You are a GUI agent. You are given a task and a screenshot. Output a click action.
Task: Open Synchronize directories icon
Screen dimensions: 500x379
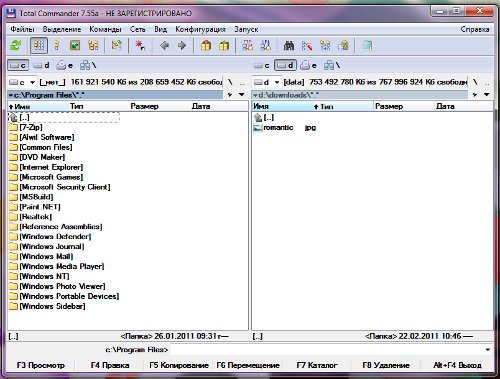tap(325, 45)
